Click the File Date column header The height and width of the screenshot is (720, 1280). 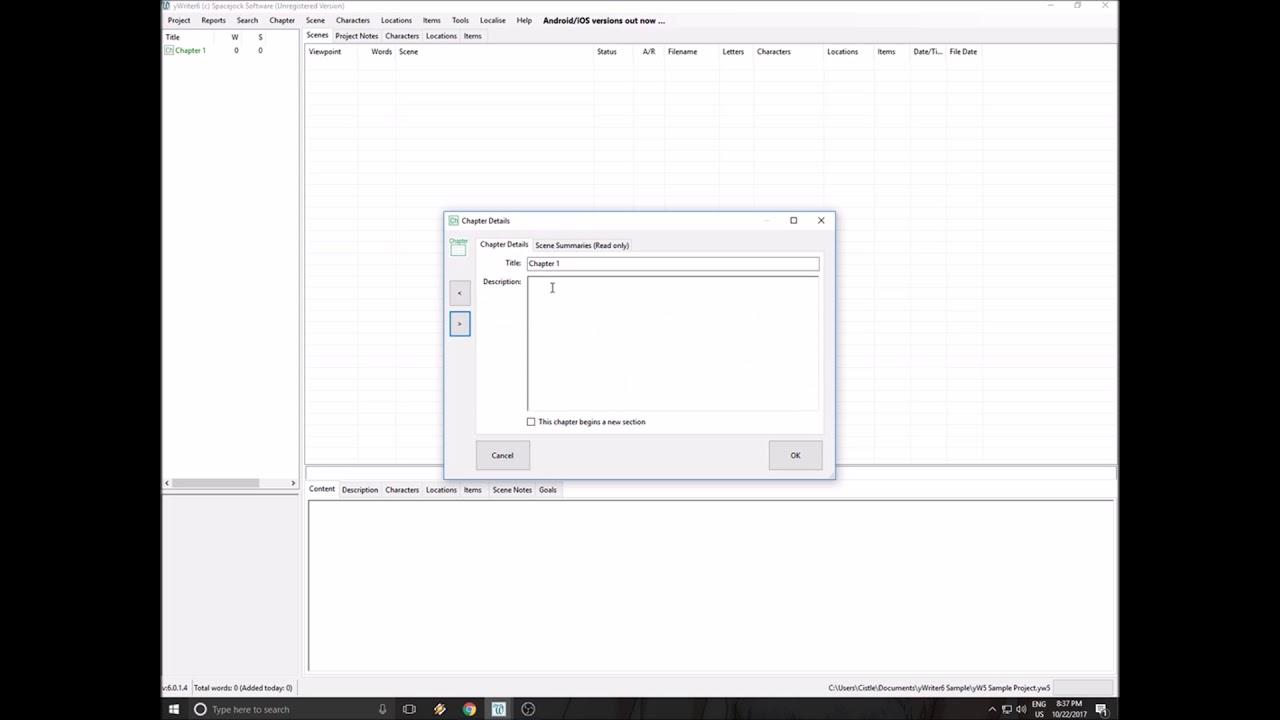pos(963,52)
